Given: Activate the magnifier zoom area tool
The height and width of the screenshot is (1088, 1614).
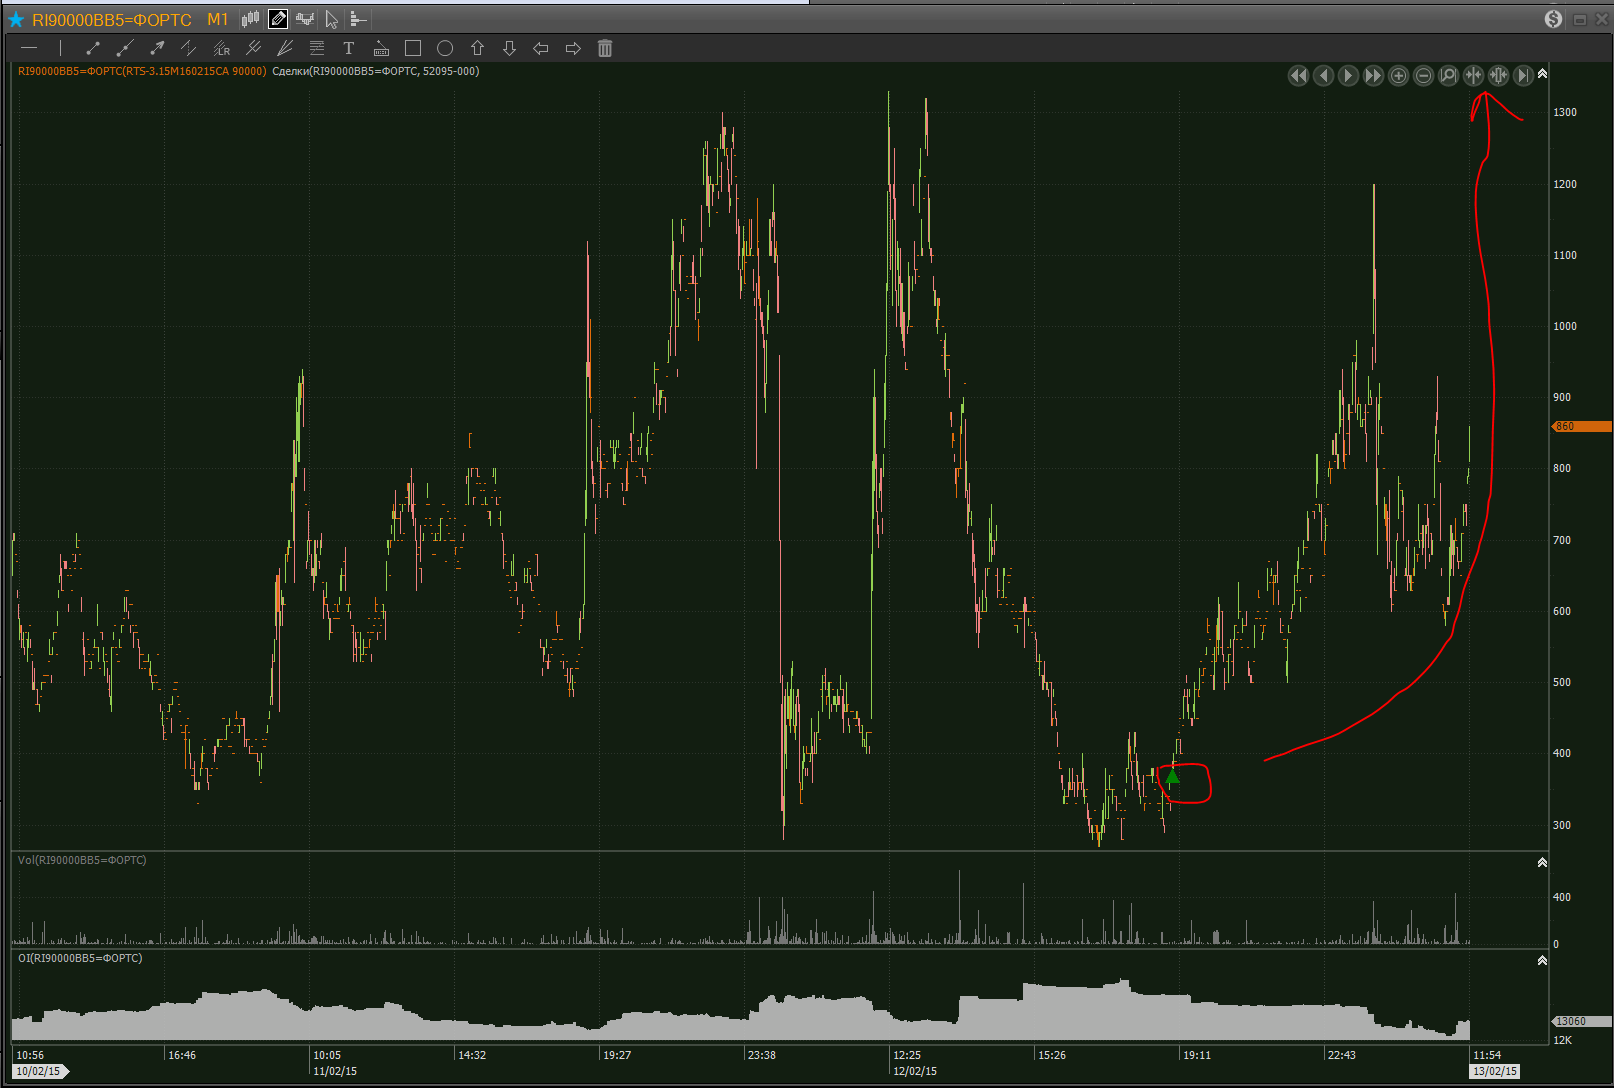Looking at the screenshot, I should click(x=1448, y=76).
